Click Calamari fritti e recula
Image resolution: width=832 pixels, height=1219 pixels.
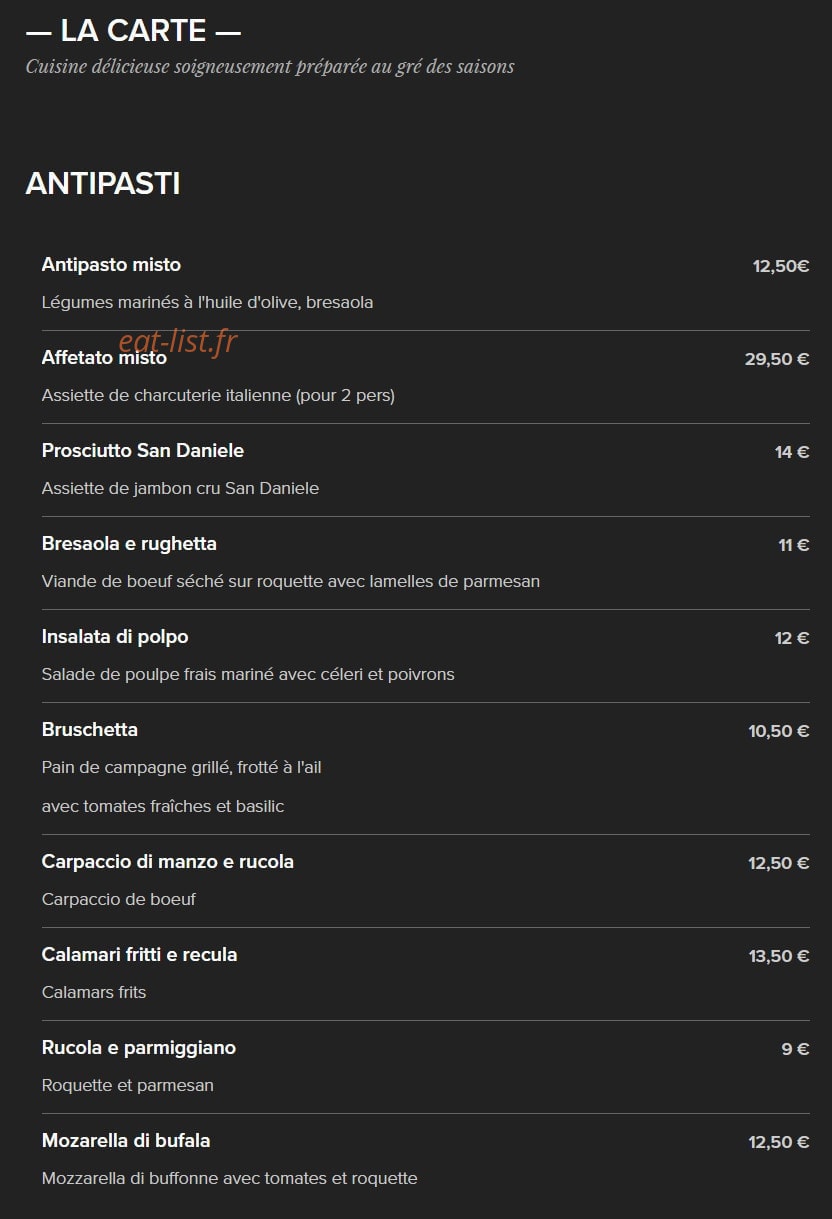[140, 955]
